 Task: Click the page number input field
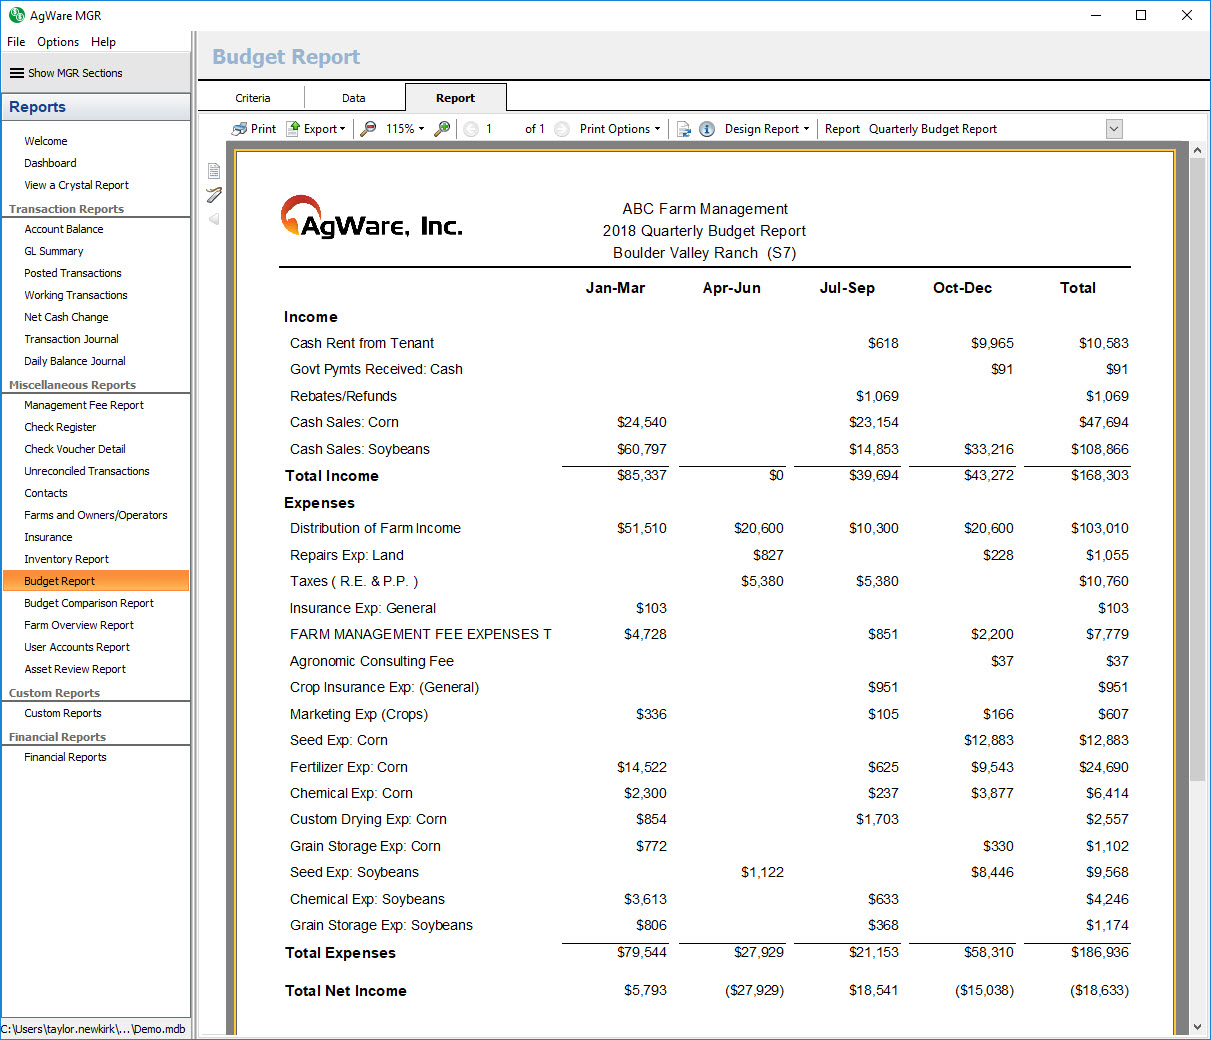(x=500, y=129)
